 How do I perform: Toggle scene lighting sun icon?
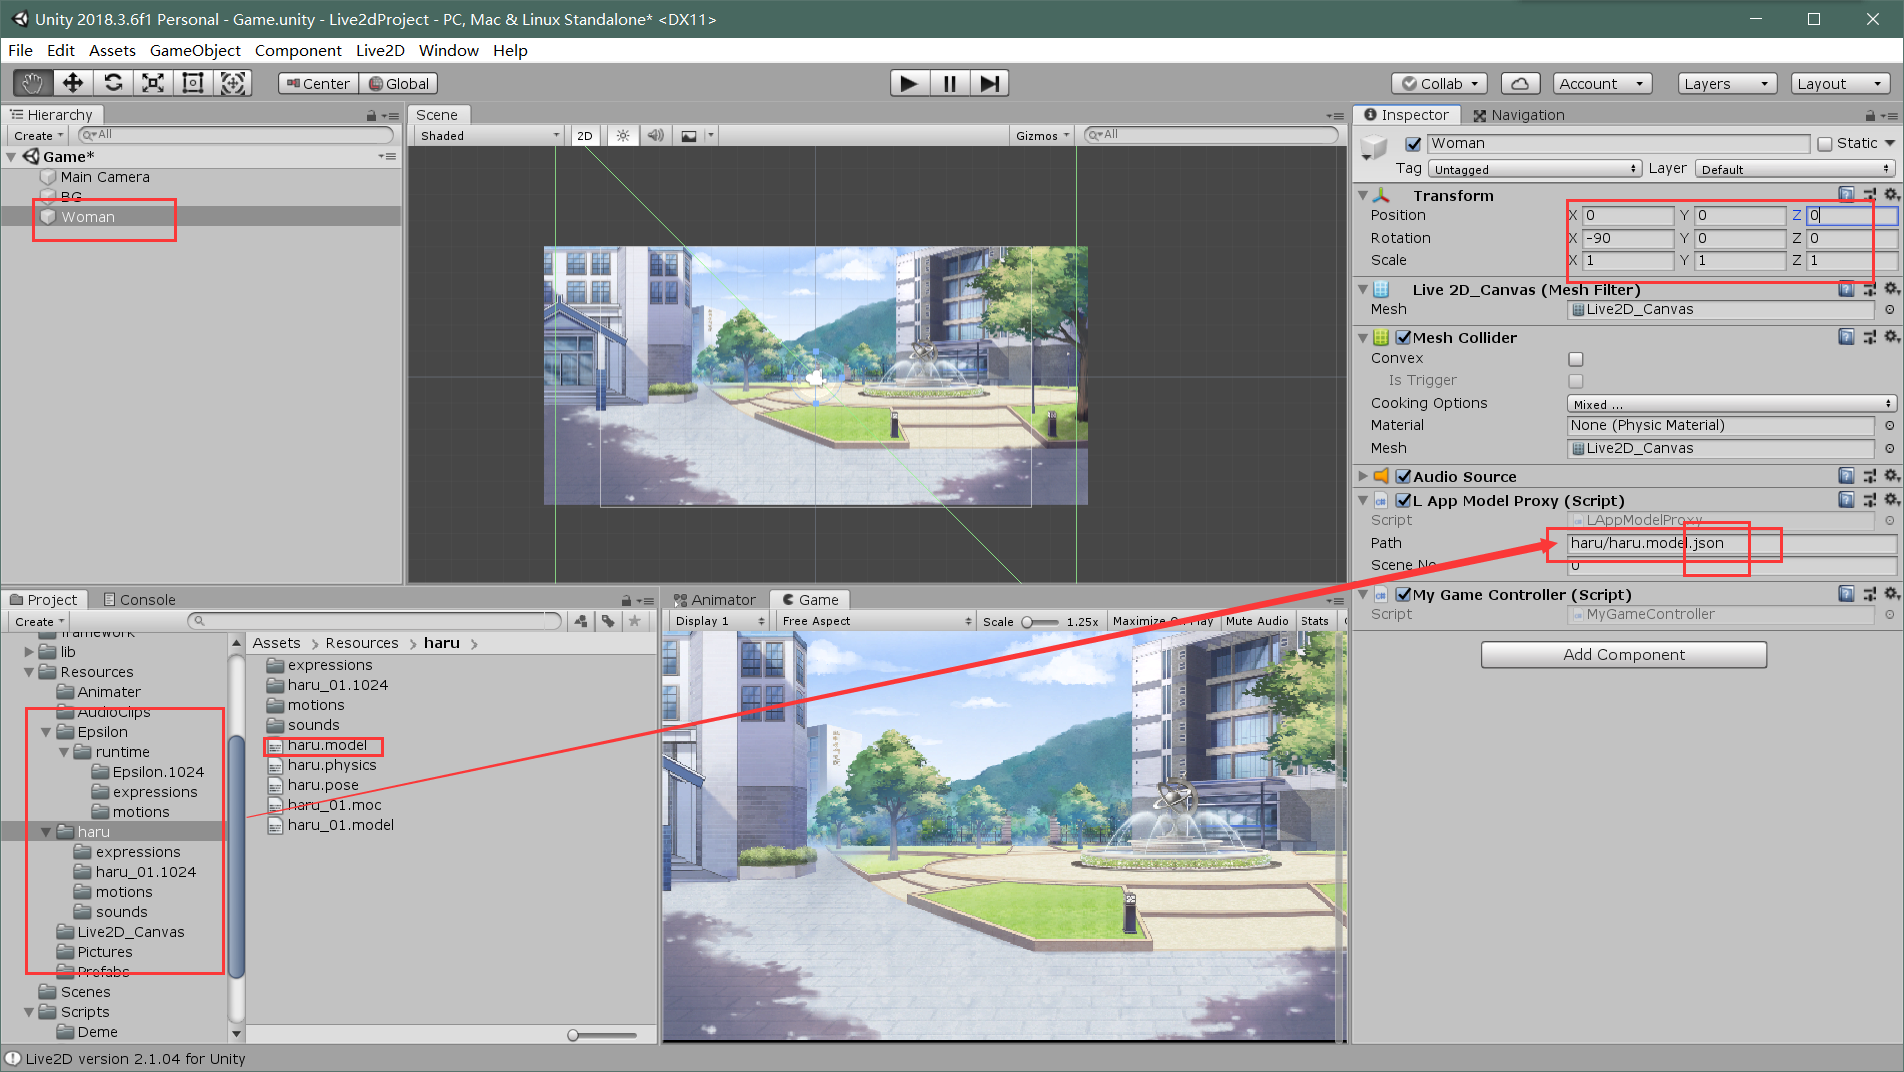point(623,135)
